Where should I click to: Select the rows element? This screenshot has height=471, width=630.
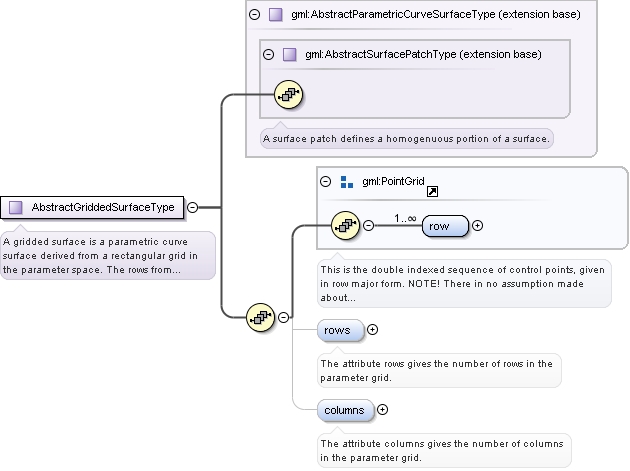pyautogui.click(x=340, y=330)
